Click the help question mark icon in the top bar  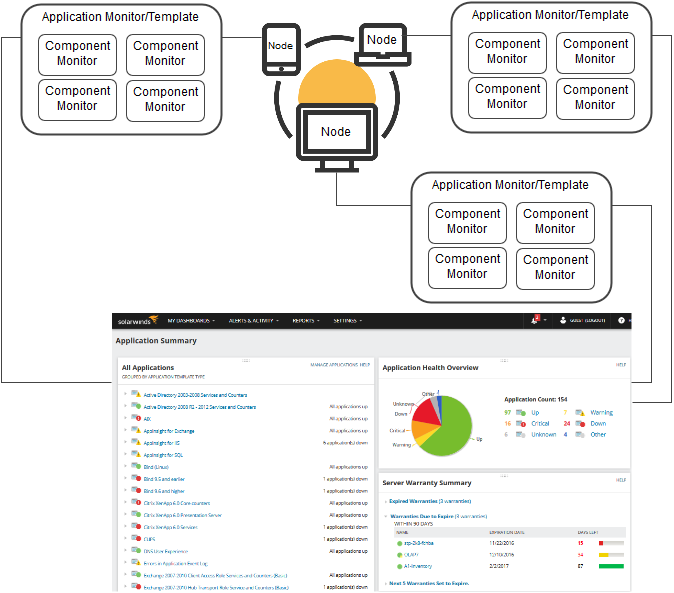[x=622, y=321]
